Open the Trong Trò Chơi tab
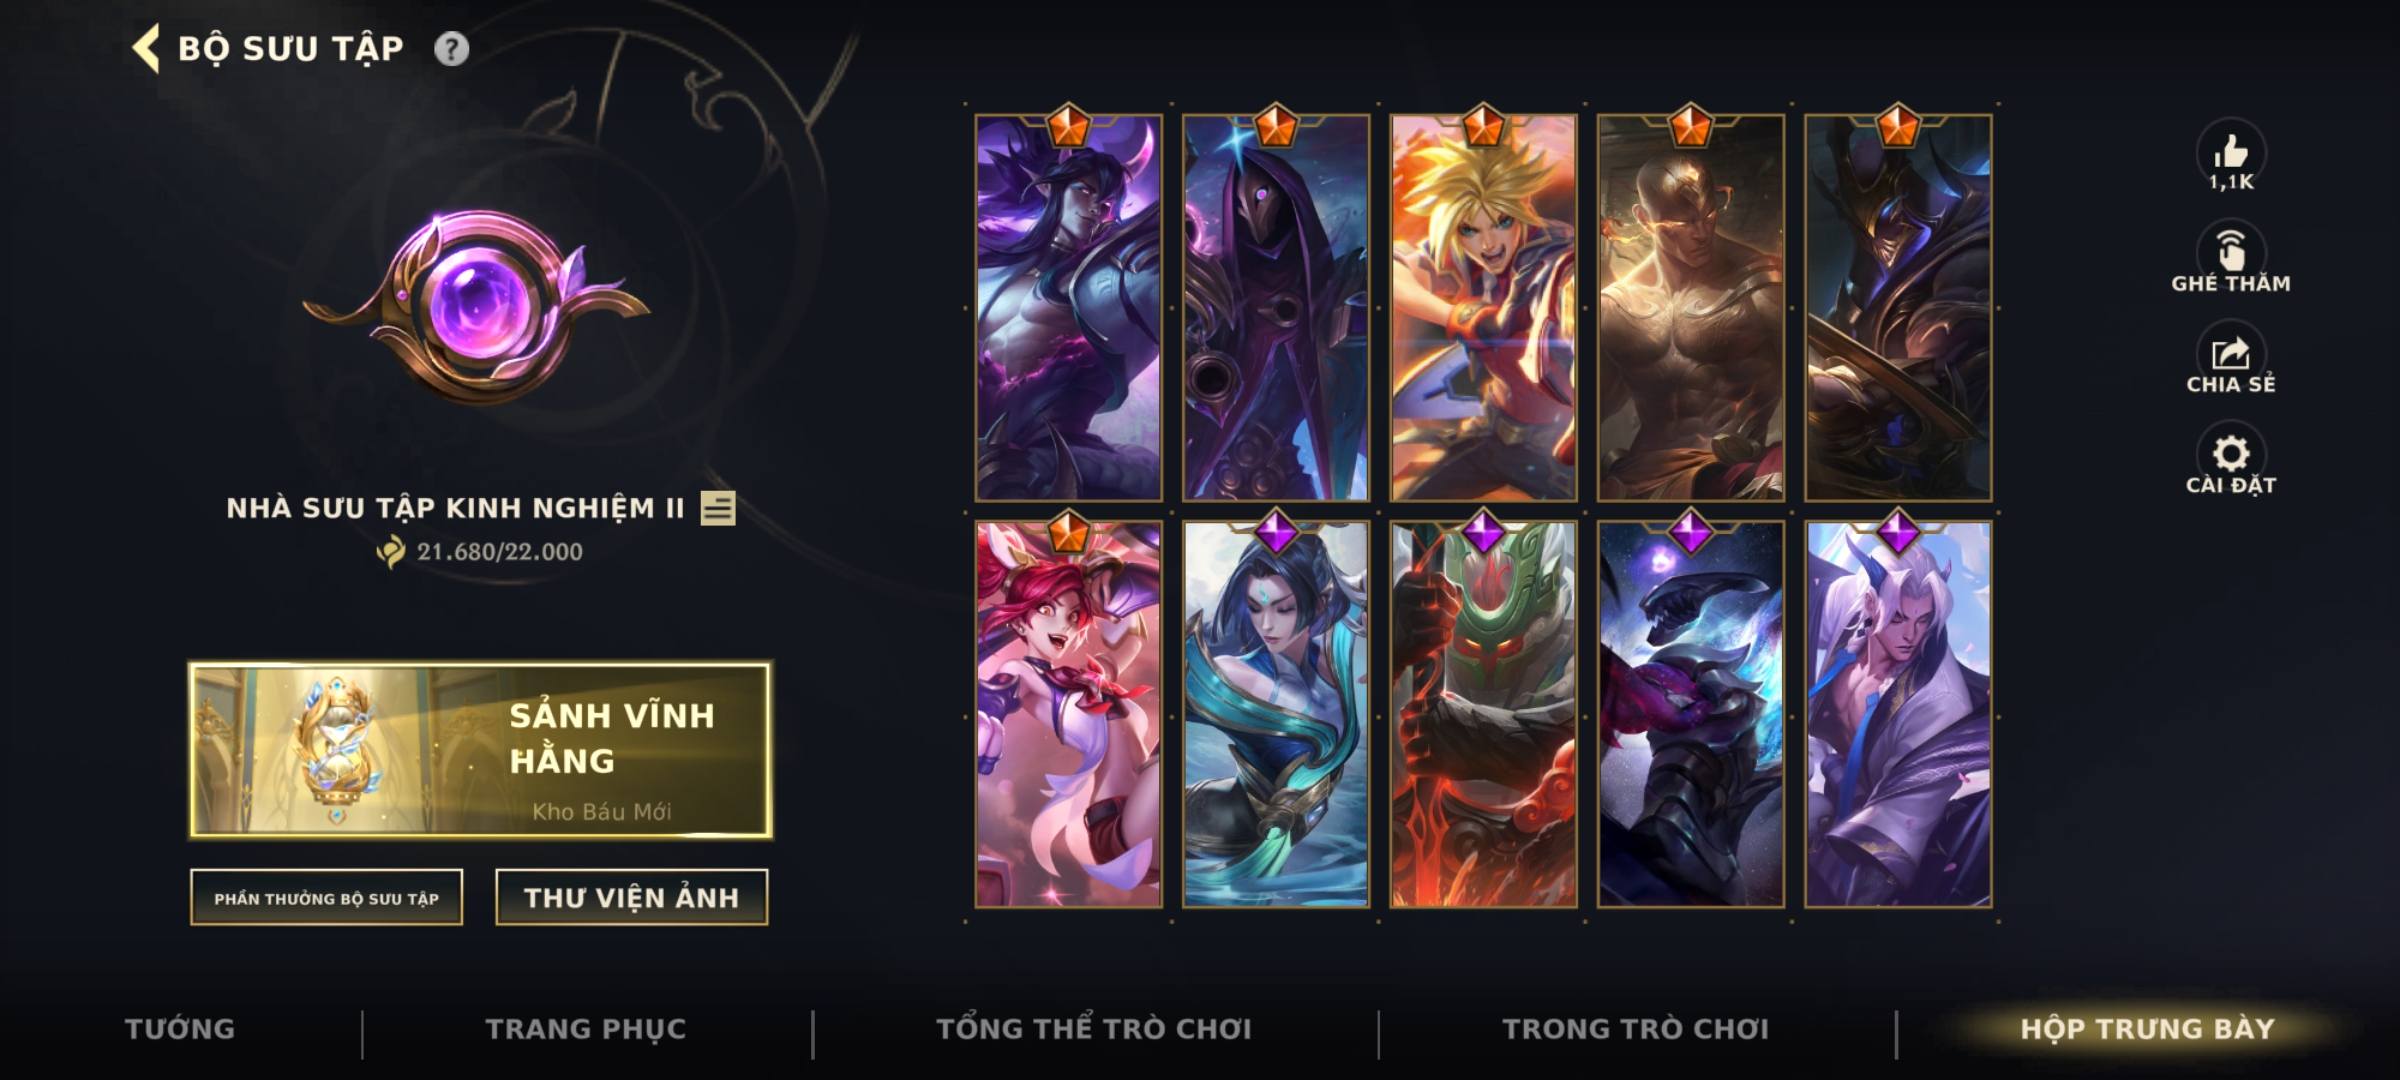The width and height of the screenshot is (2400, 1080). click(1636, 1029)
